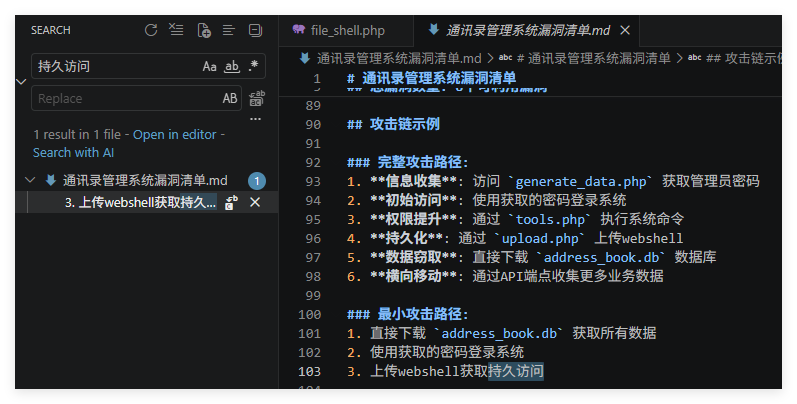Click line number 90 in gutter
Image resolution: width=797 pixels, height=404 pixels.
313,125
